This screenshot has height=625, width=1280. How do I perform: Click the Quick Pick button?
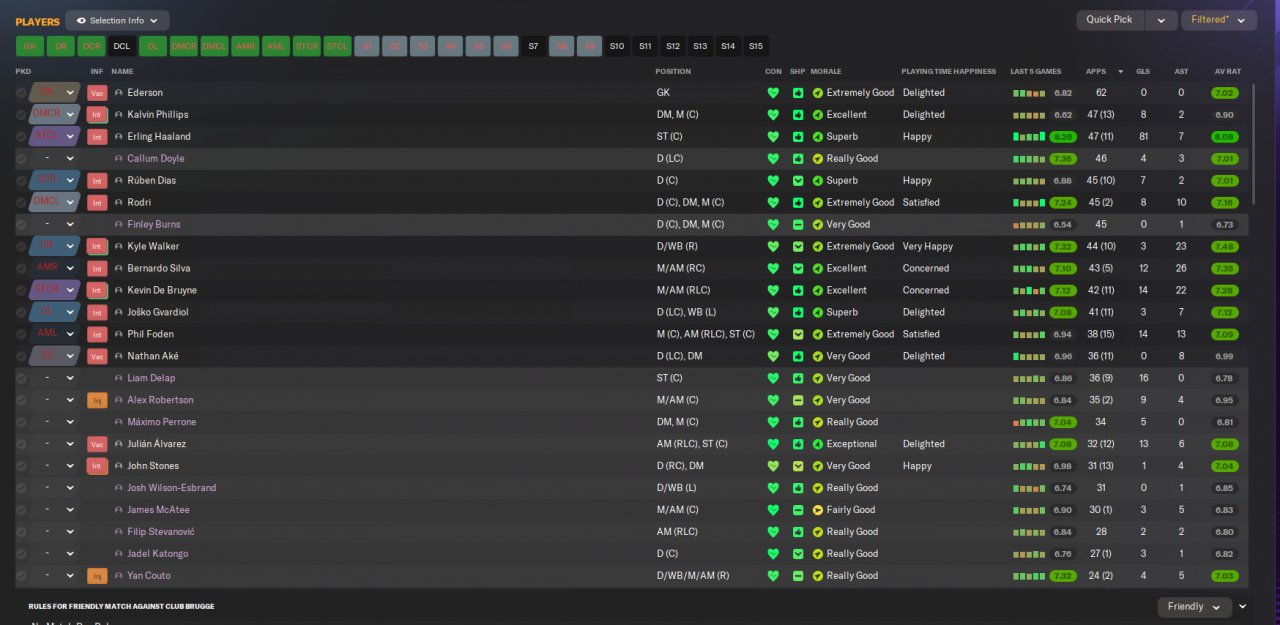coord(1110,20)
